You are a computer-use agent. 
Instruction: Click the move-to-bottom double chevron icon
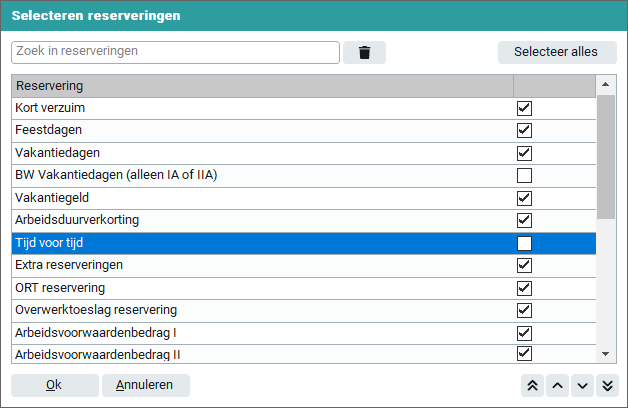(x=607, y=386)
